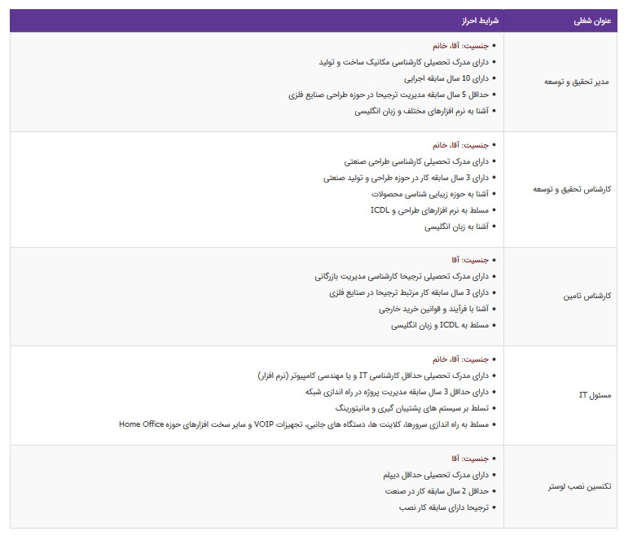
Task: Click 'جنسیت: آقا' in the تکنسین نصب لوستر row
Action: click(470, 459)
